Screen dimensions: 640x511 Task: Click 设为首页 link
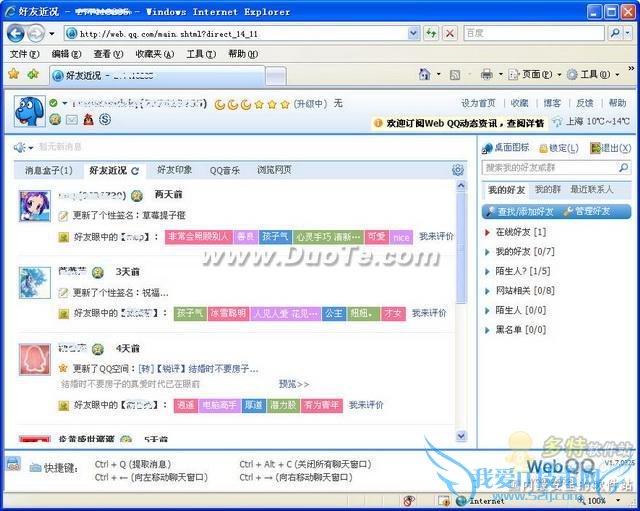[478, 103]
